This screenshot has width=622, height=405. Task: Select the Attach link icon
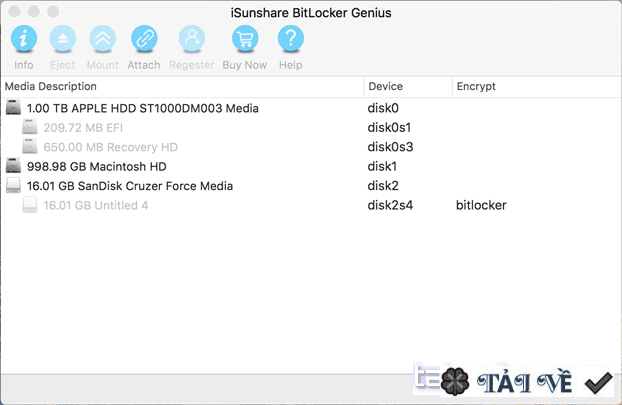tap(144, 38)
